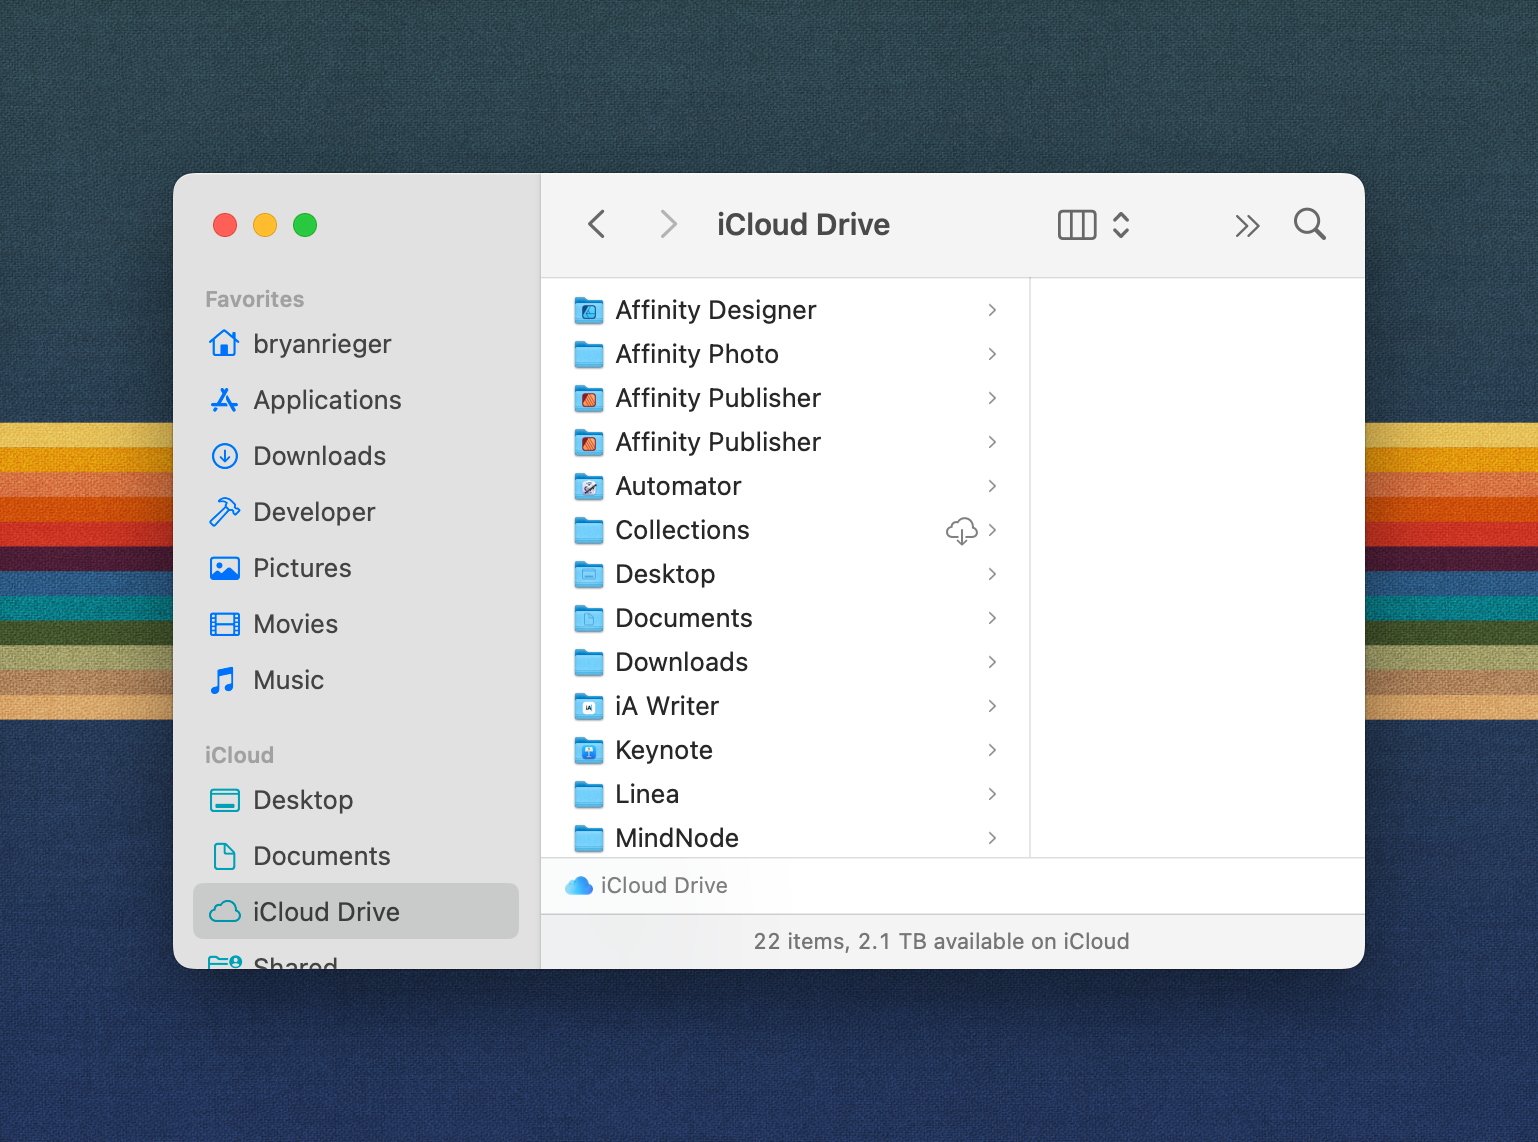Expand Affinity Photo with its chevron
The image size is (1538, 1142).
click(992, 354)
